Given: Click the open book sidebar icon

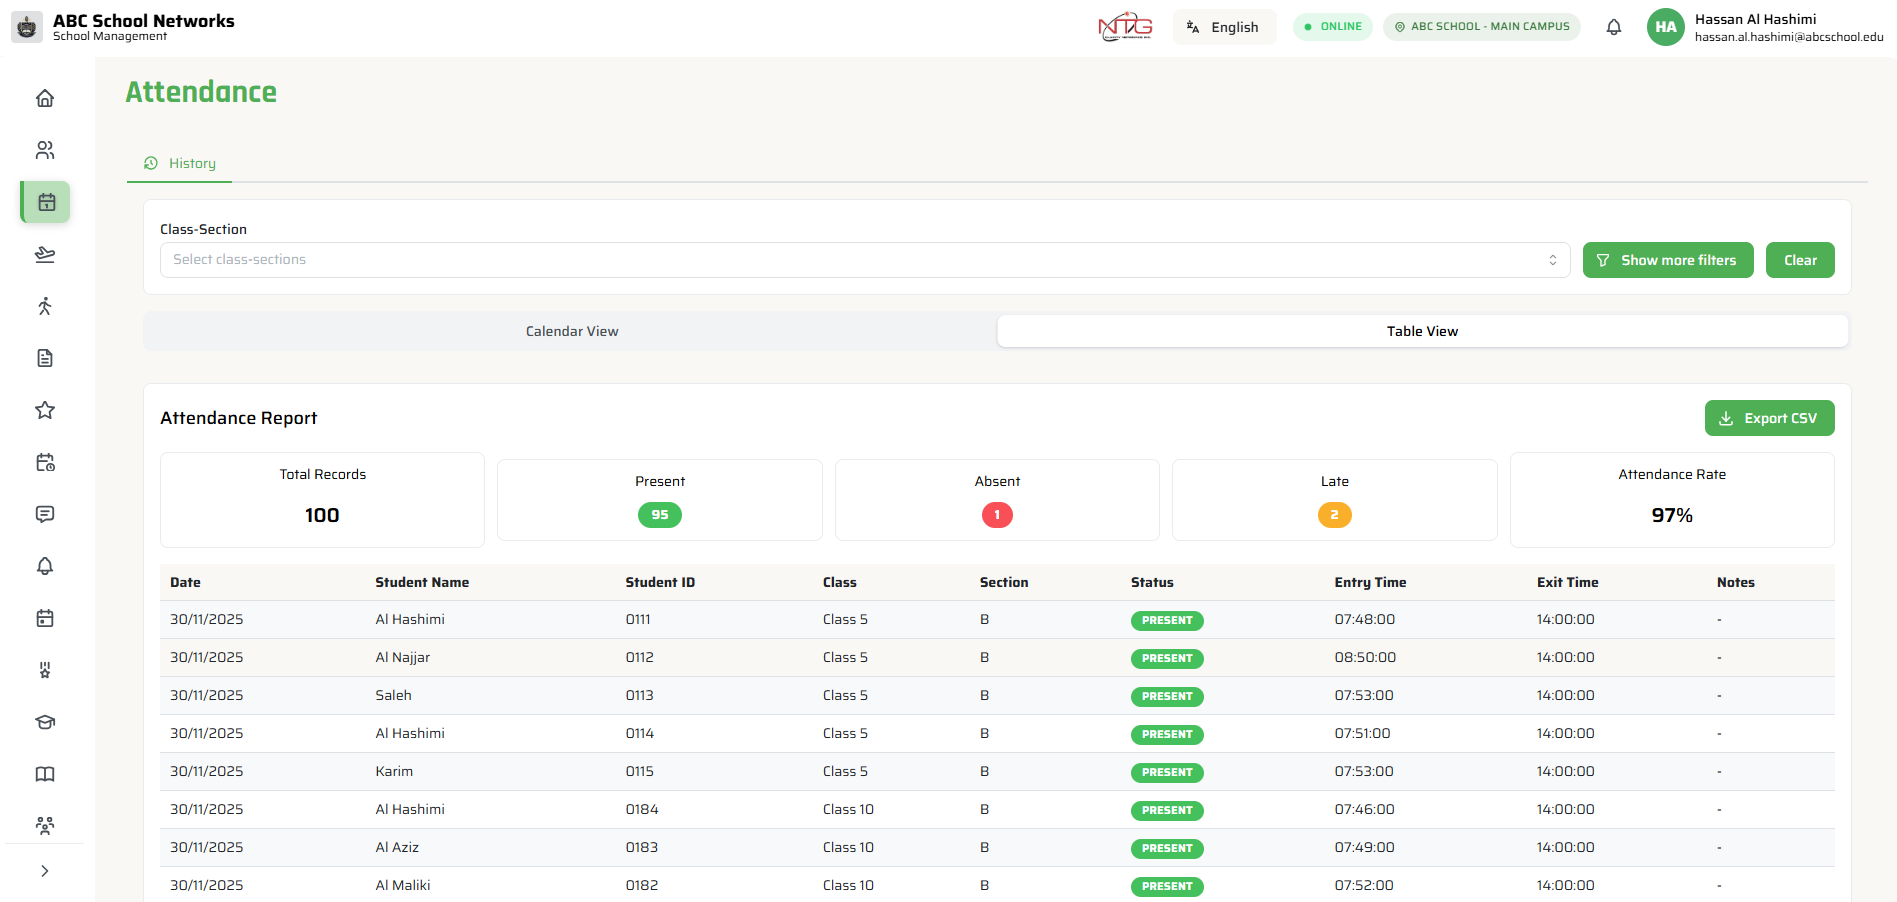Looking at the screenshot, I should [x=45, y=774].
